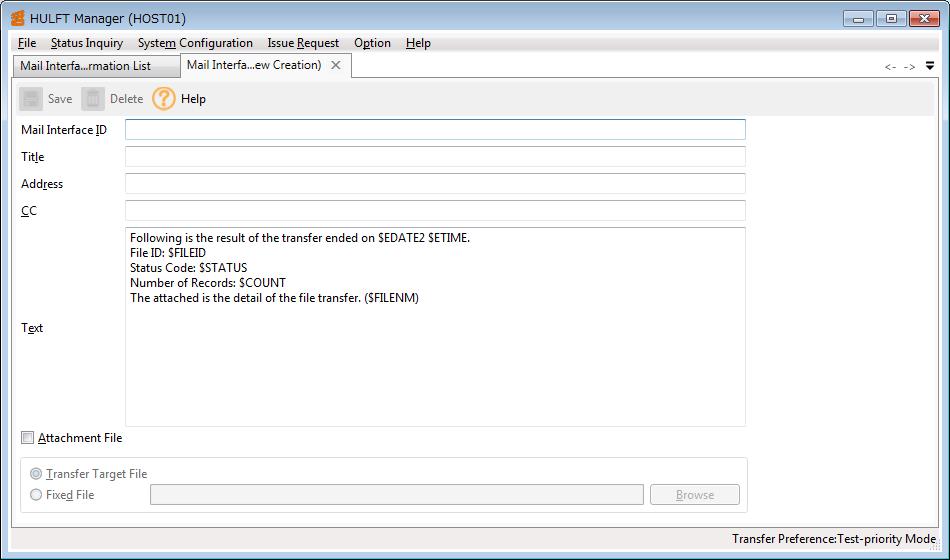Click the 'File ID: $FILEID' line
Screen dimensions: 950x560
coord(168,253)
